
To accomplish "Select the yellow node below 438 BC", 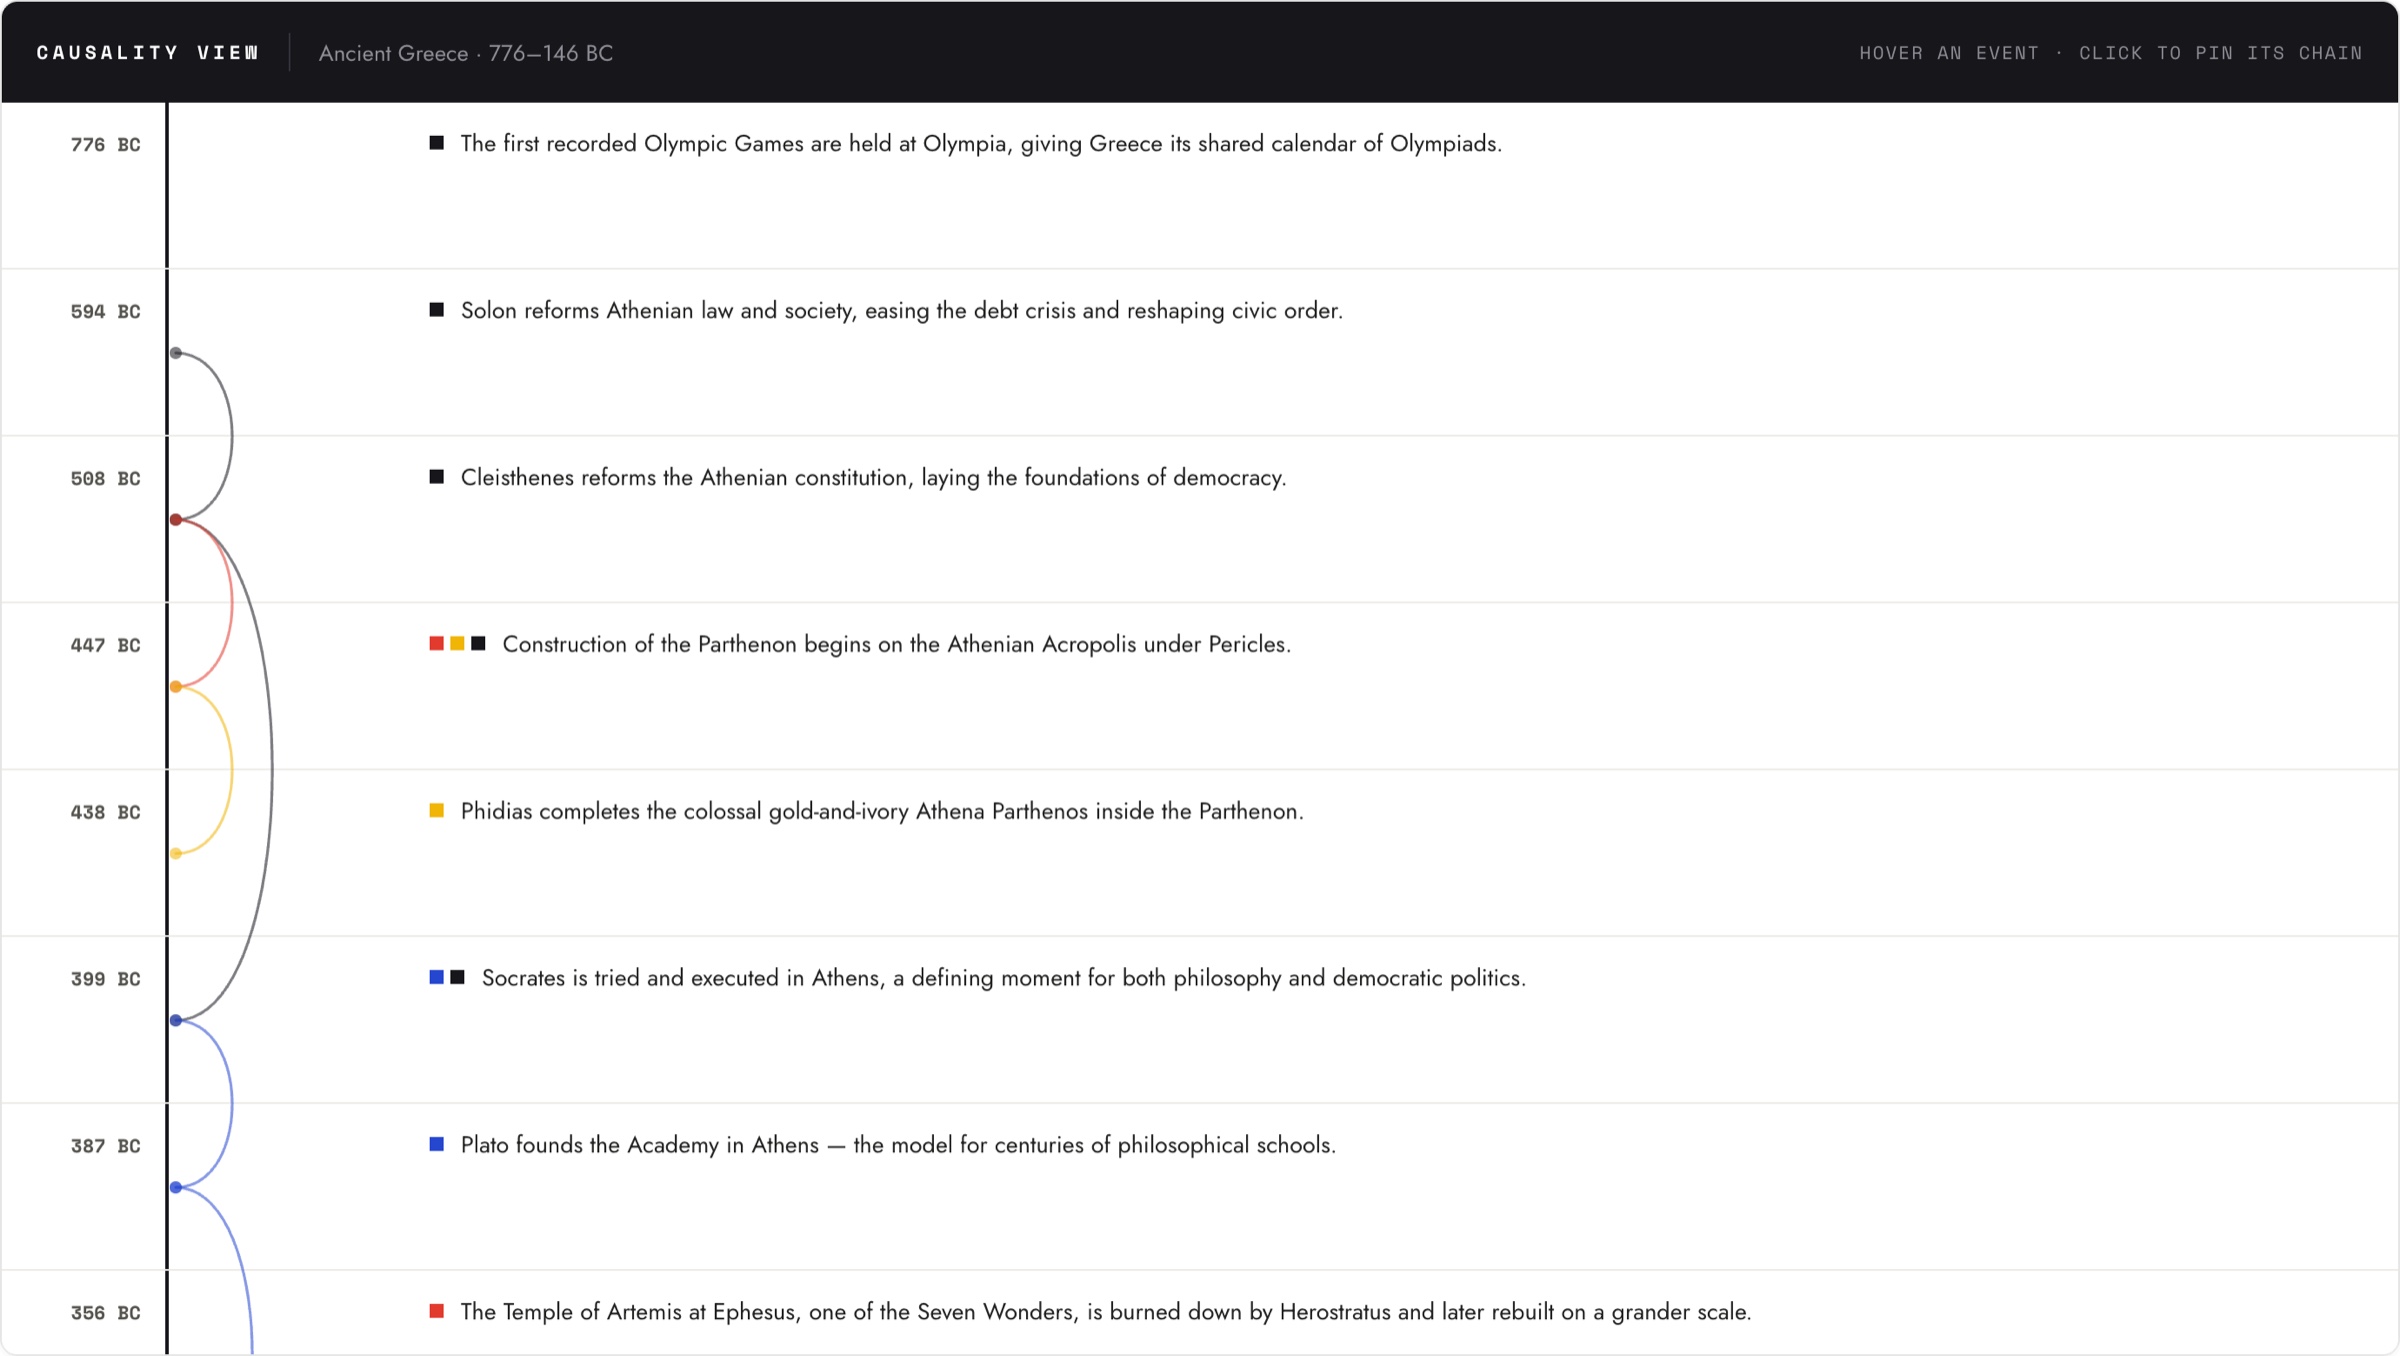I will [x=176, y=854].
